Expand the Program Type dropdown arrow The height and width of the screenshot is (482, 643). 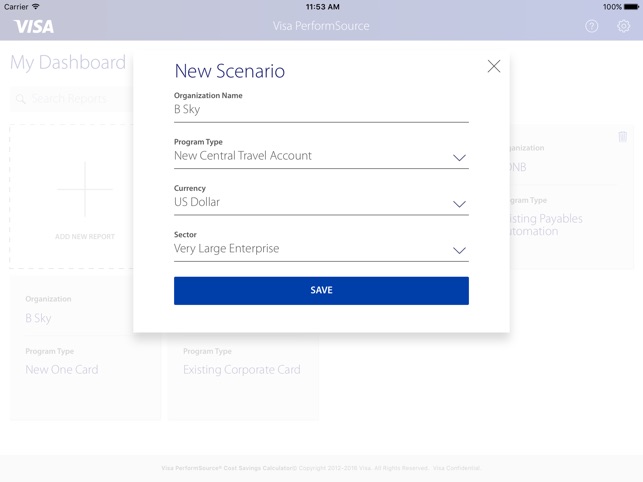(459, 158)
